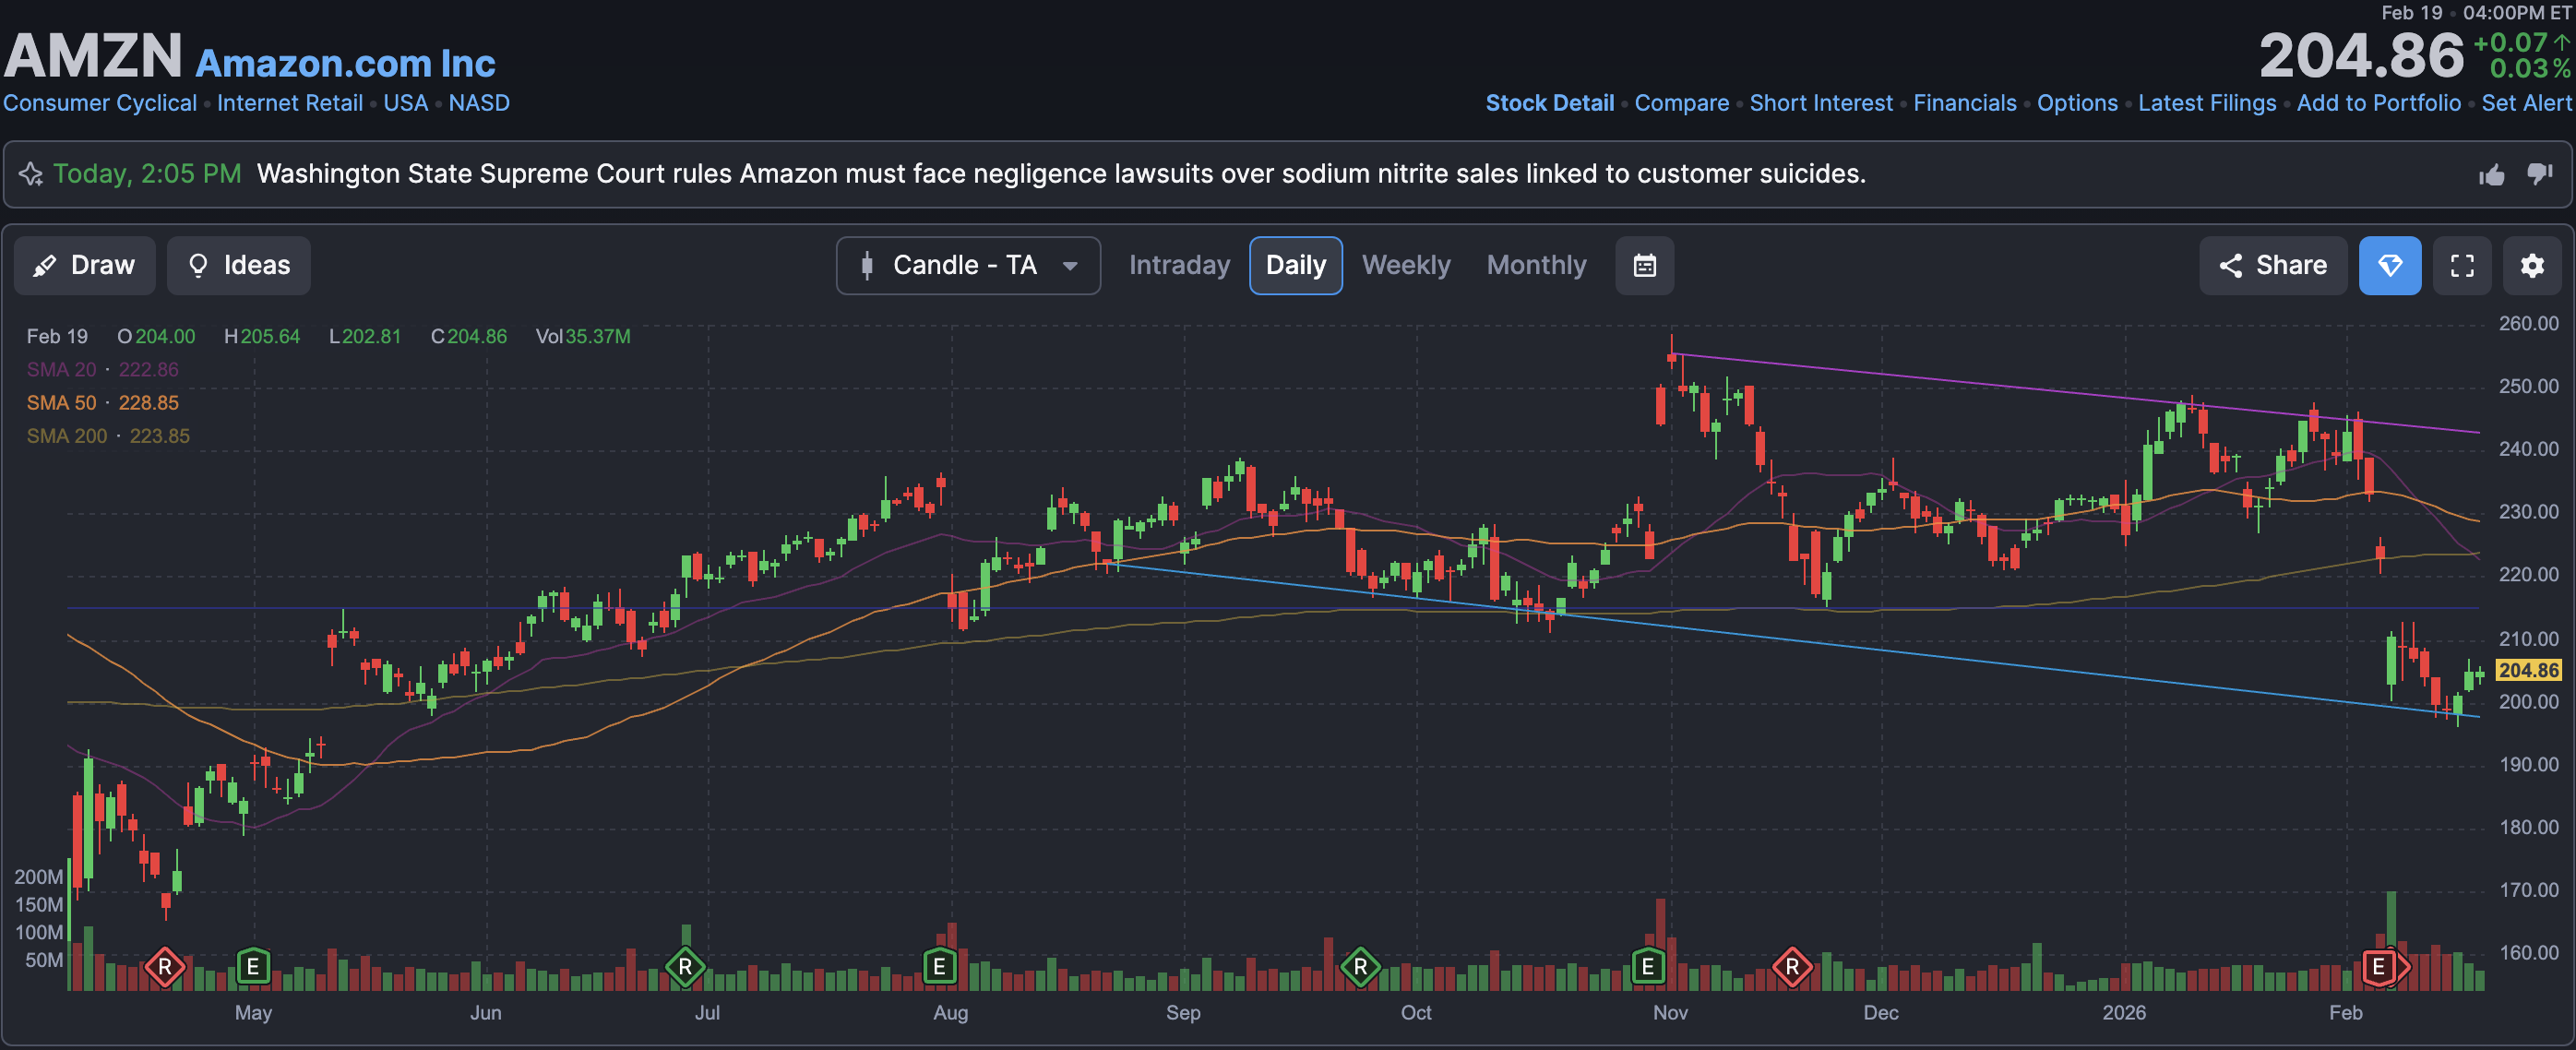
Task: Click the thumbs up icon on news
Action: (2491, 175)
